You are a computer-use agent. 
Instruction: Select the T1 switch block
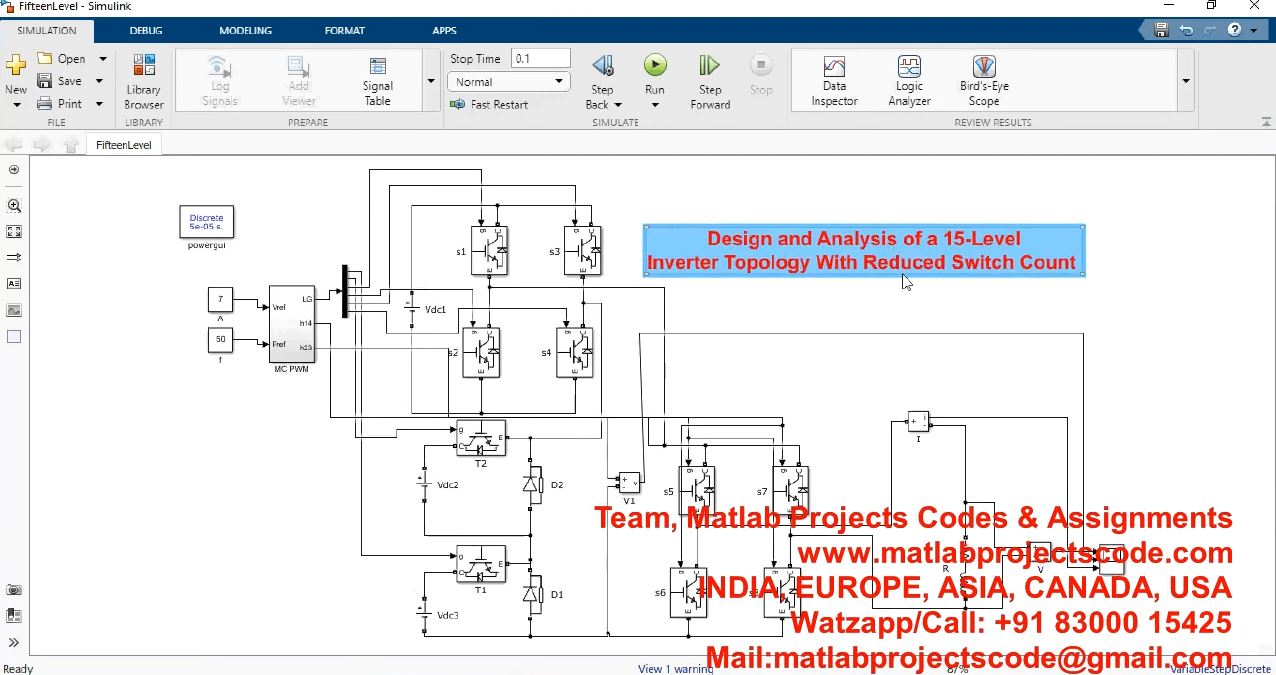click(481, 564)
